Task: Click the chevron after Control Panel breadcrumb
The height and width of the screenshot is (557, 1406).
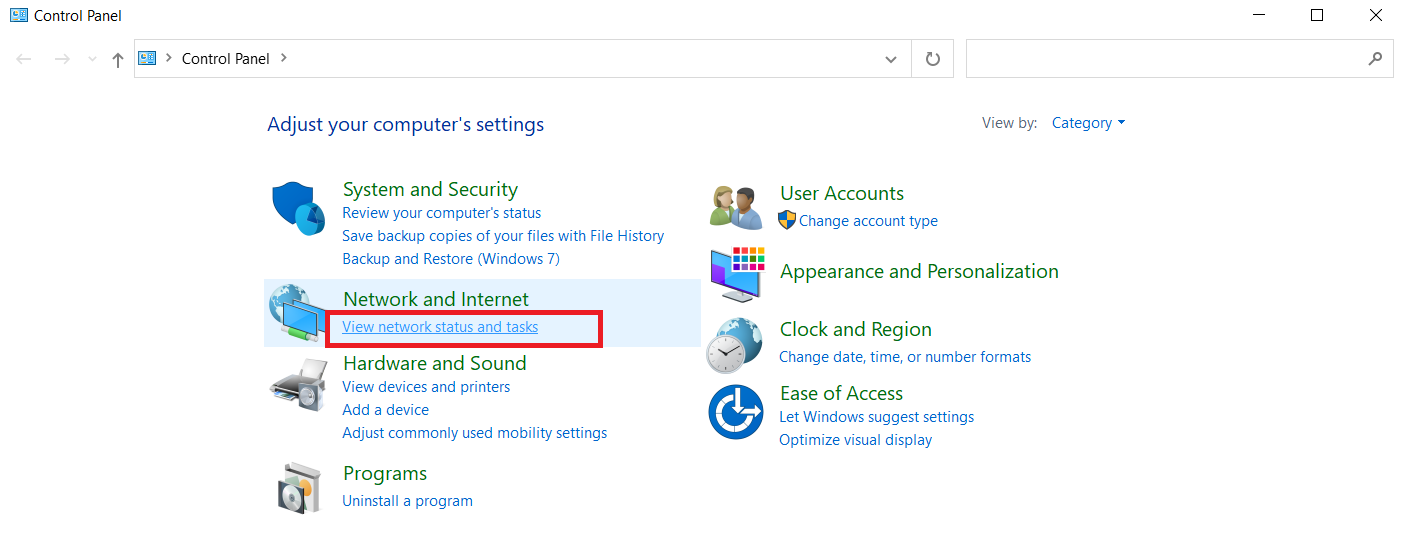Action: [x=284, y=58]
